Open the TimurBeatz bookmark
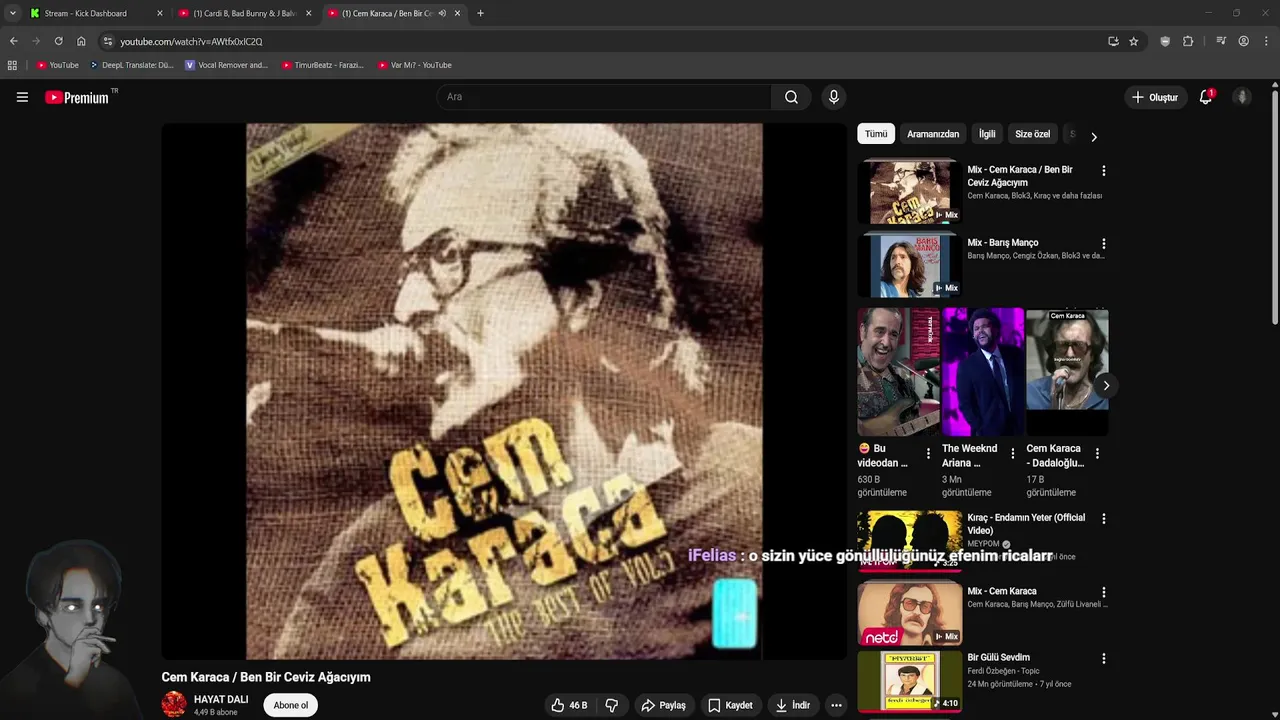 323,65
